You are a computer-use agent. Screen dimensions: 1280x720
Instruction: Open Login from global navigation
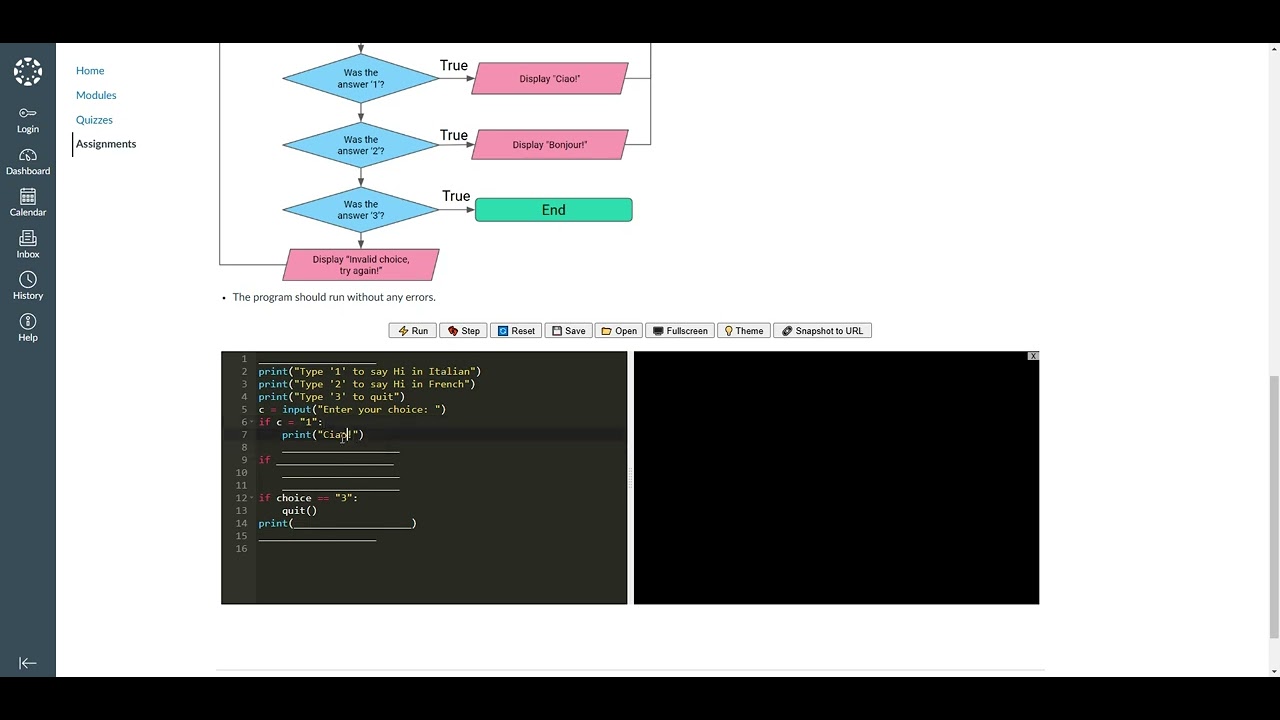point(28,120)
